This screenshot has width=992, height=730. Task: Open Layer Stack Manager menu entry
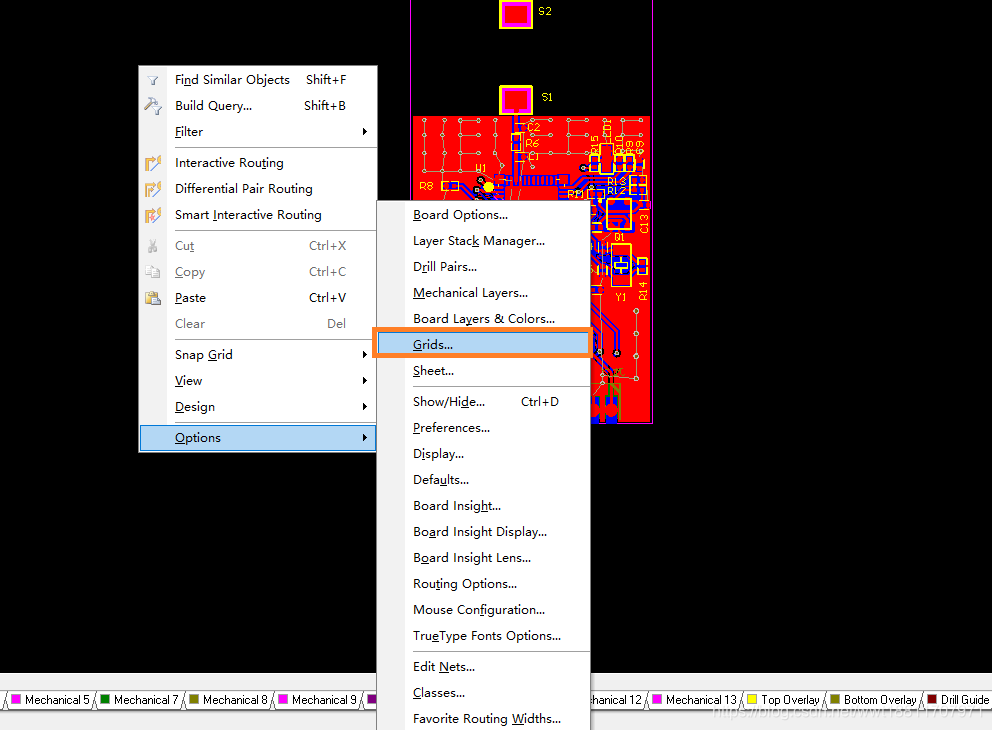478,241
